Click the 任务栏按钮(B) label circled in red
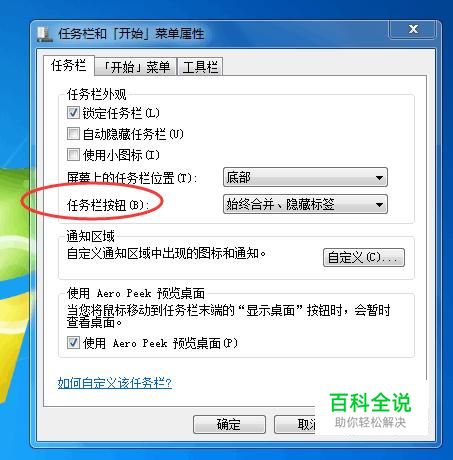Screen dimensions: 453x460 click(108, 205)
